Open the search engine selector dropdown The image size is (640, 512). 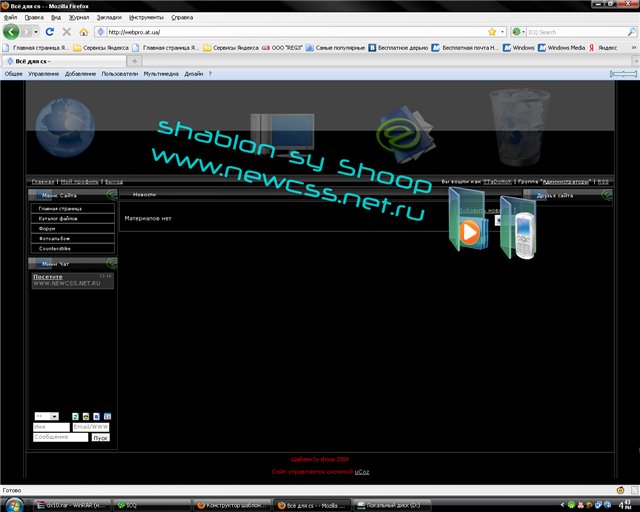(518, 32)
